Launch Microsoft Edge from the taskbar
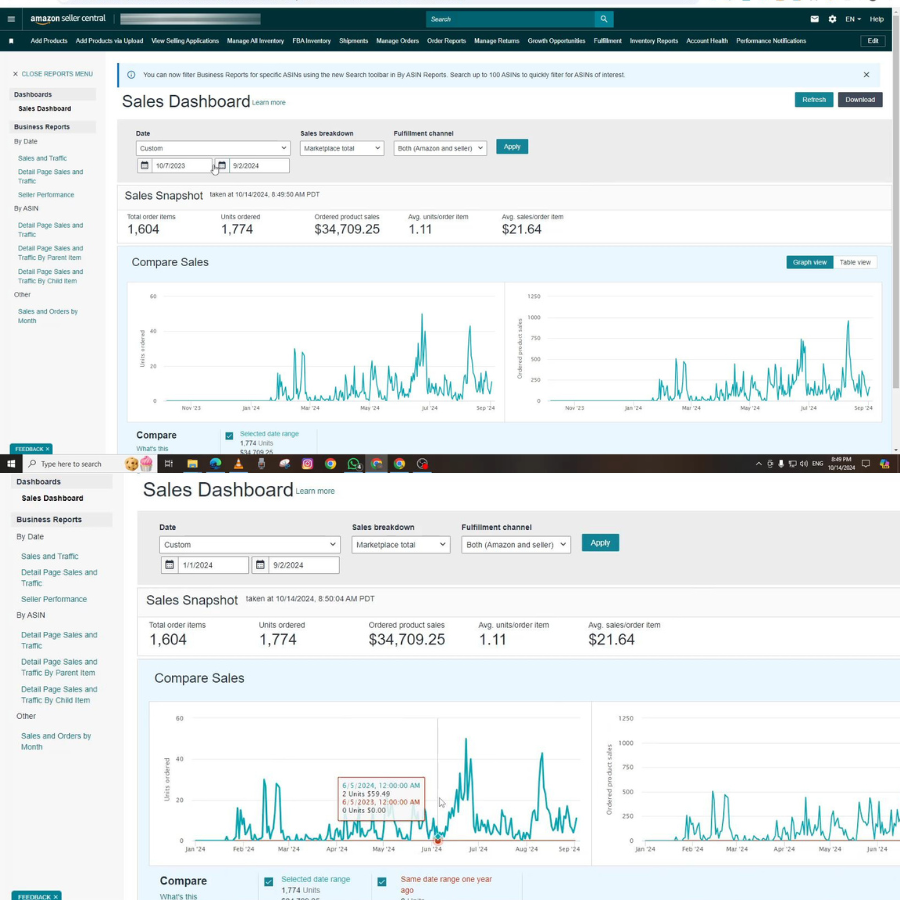The height and width of the screenshot is (900, 900). tap(215, 464)
